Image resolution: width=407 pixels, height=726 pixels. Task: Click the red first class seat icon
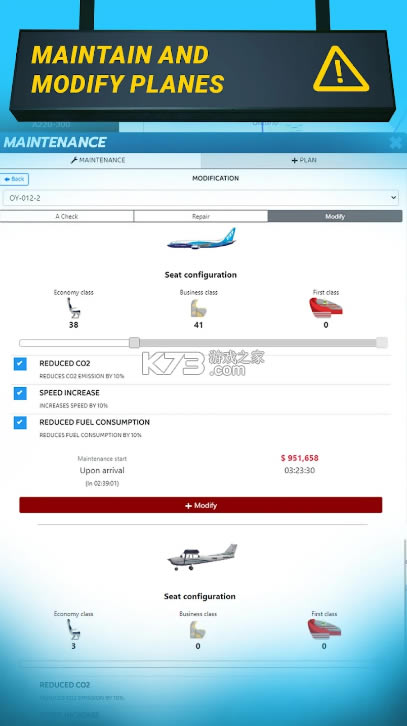point(326,307)
